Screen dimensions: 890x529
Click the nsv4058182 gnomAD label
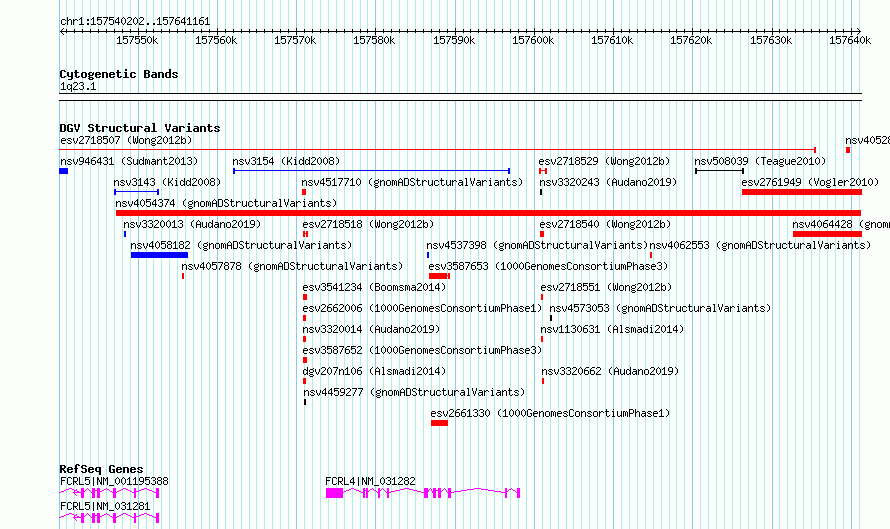coord(241,245)
